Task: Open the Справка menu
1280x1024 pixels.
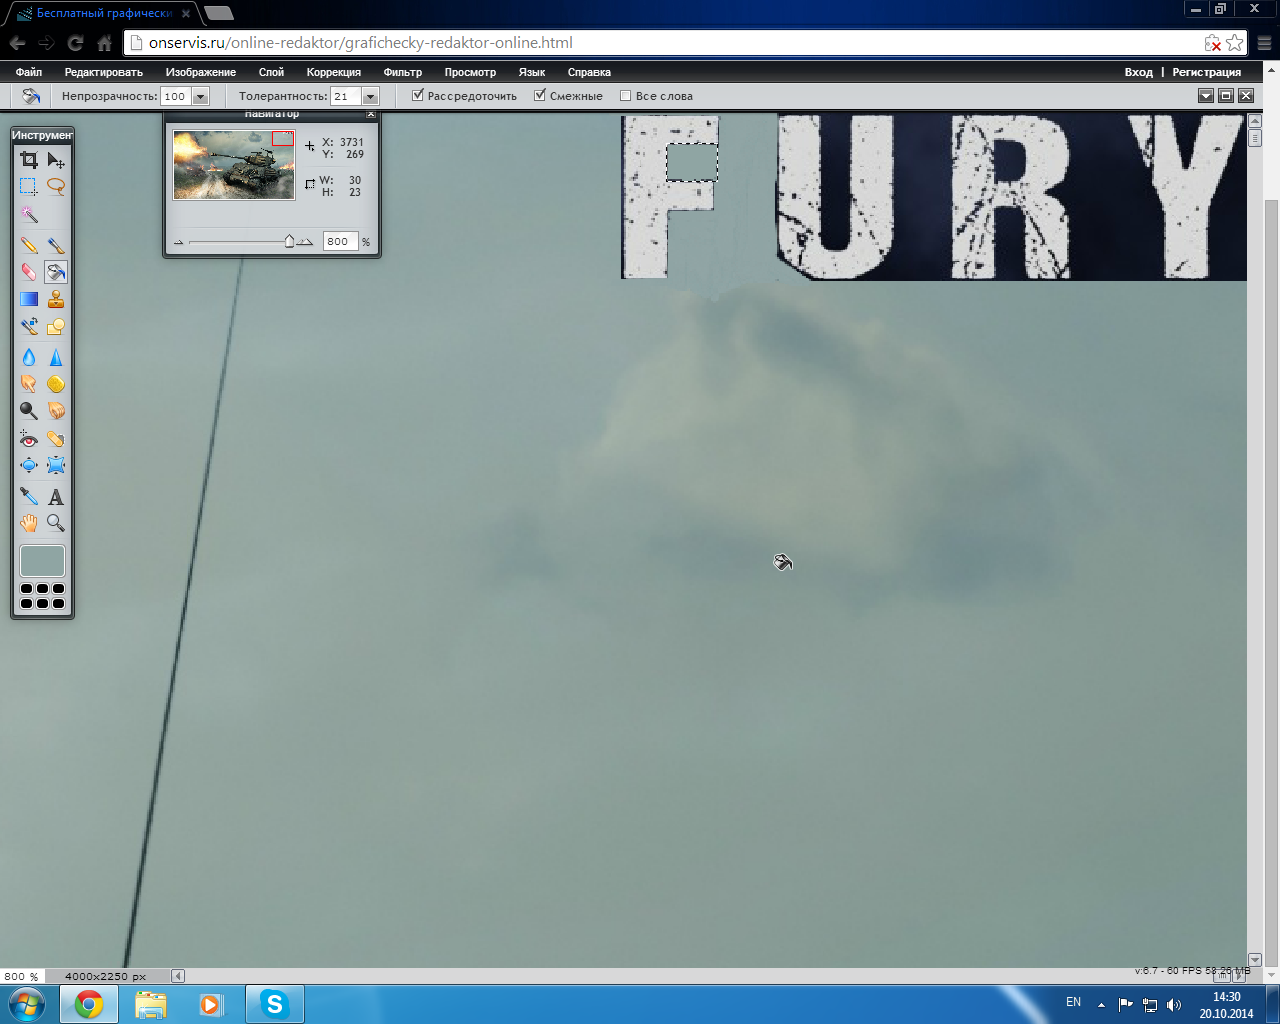Action: coord(589,72)
